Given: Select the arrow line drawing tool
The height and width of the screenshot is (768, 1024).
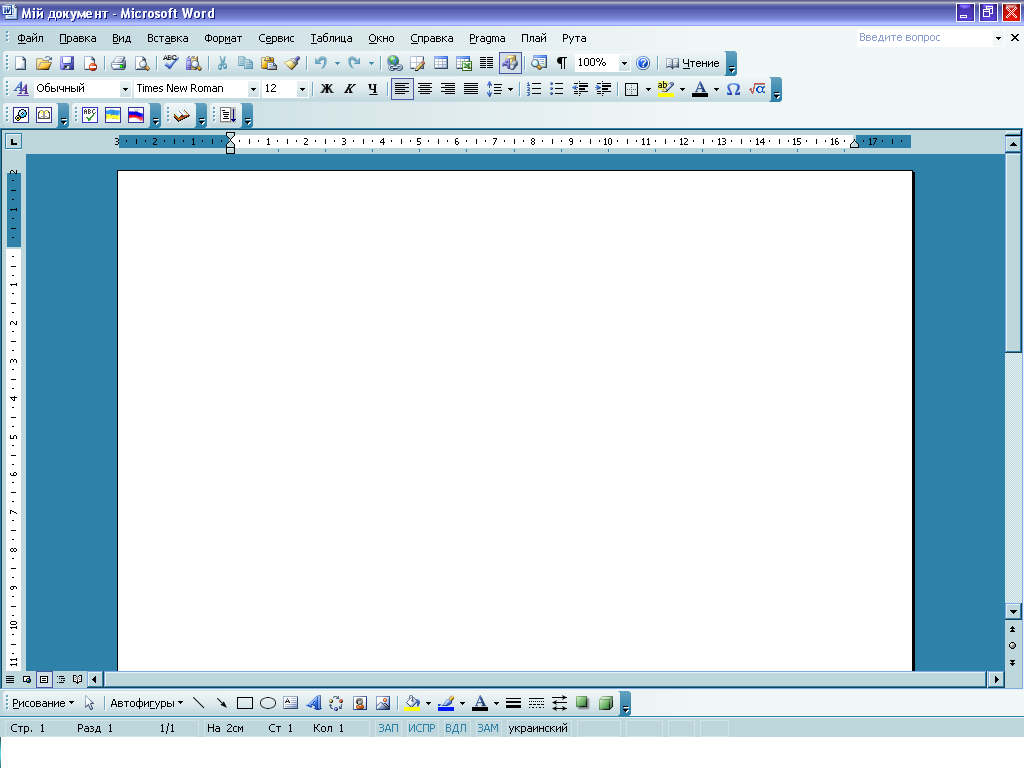Looking at the screenshot, I should click(221, 703).
